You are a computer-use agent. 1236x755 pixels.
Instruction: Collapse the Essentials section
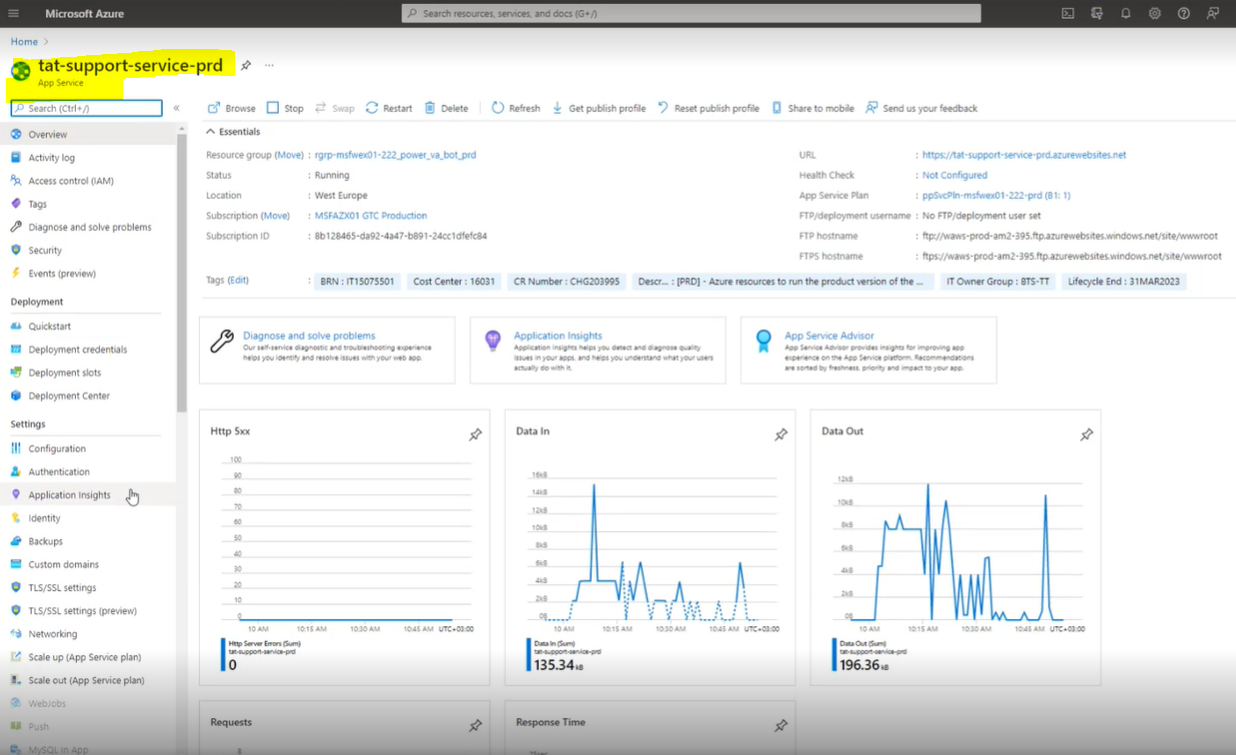pyautogui.click(x=233, y=132)
